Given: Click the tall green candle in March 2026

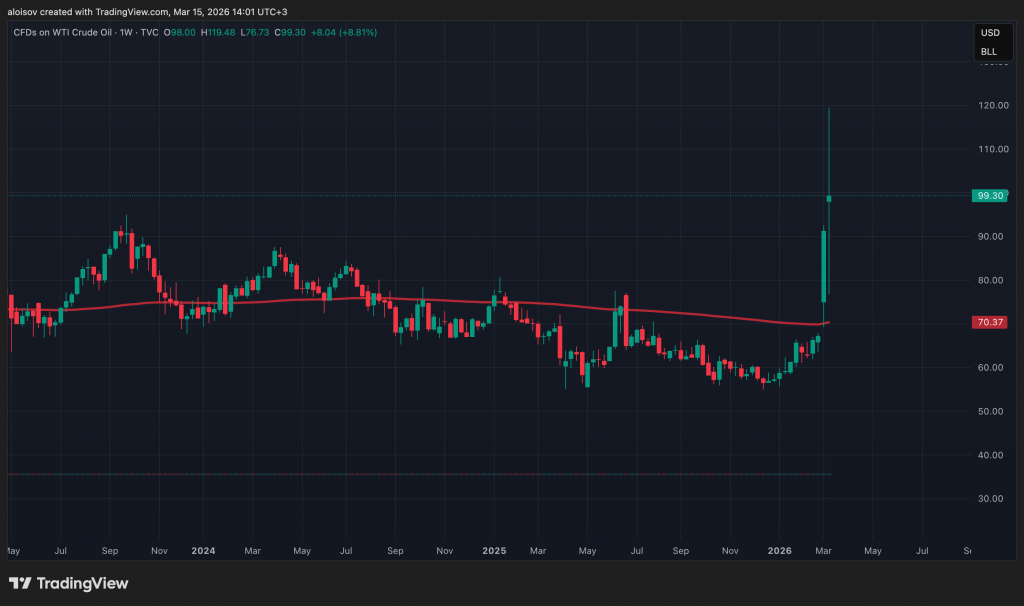Looking at the screenshot, I should [823, 265].
